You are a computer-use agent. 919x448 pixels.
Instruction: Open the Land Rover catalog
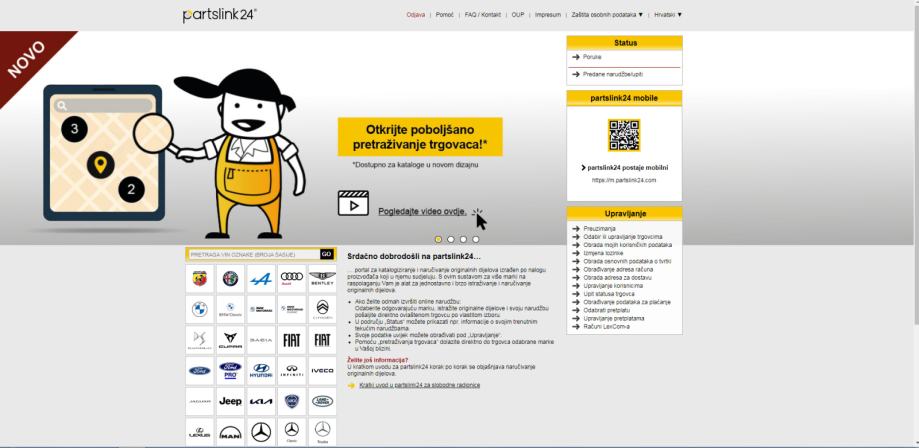click(322, 401)
